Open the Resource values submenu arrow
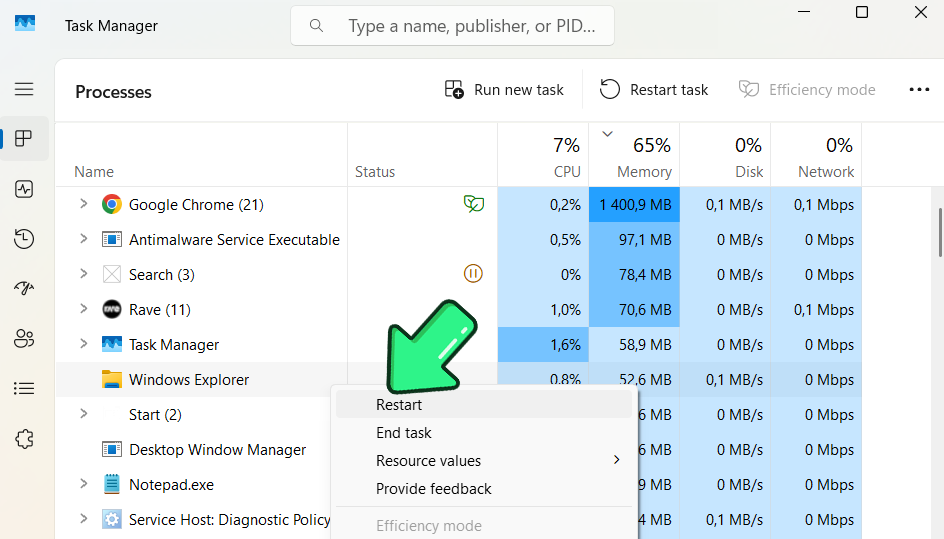Screen dimensions: 944x539 (x=616, y=460)
